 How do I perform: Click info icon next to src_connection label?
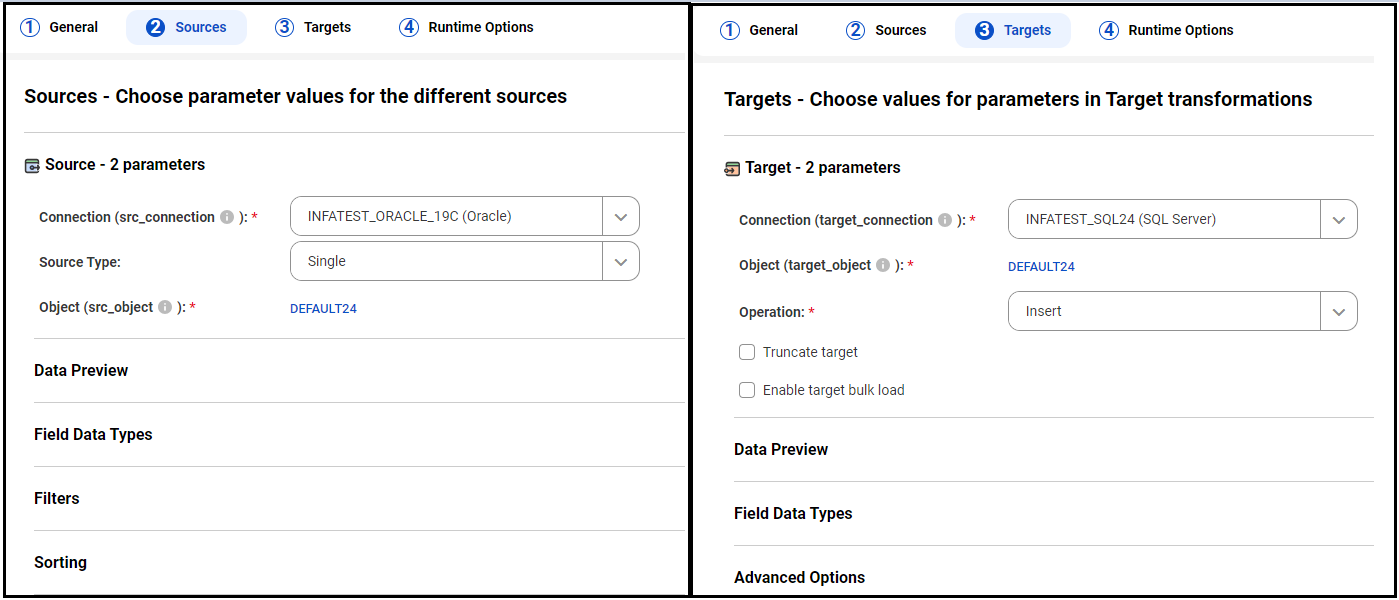pos(227,217)
